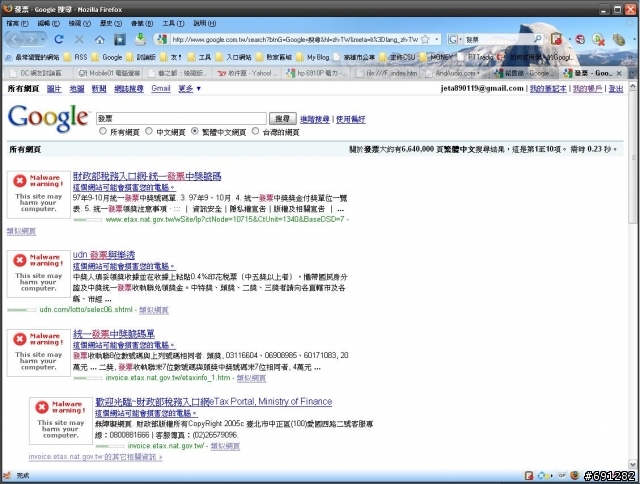Click the status bar clipboard icon
Screen dimensions: 640x484
(x=529, y=475)
